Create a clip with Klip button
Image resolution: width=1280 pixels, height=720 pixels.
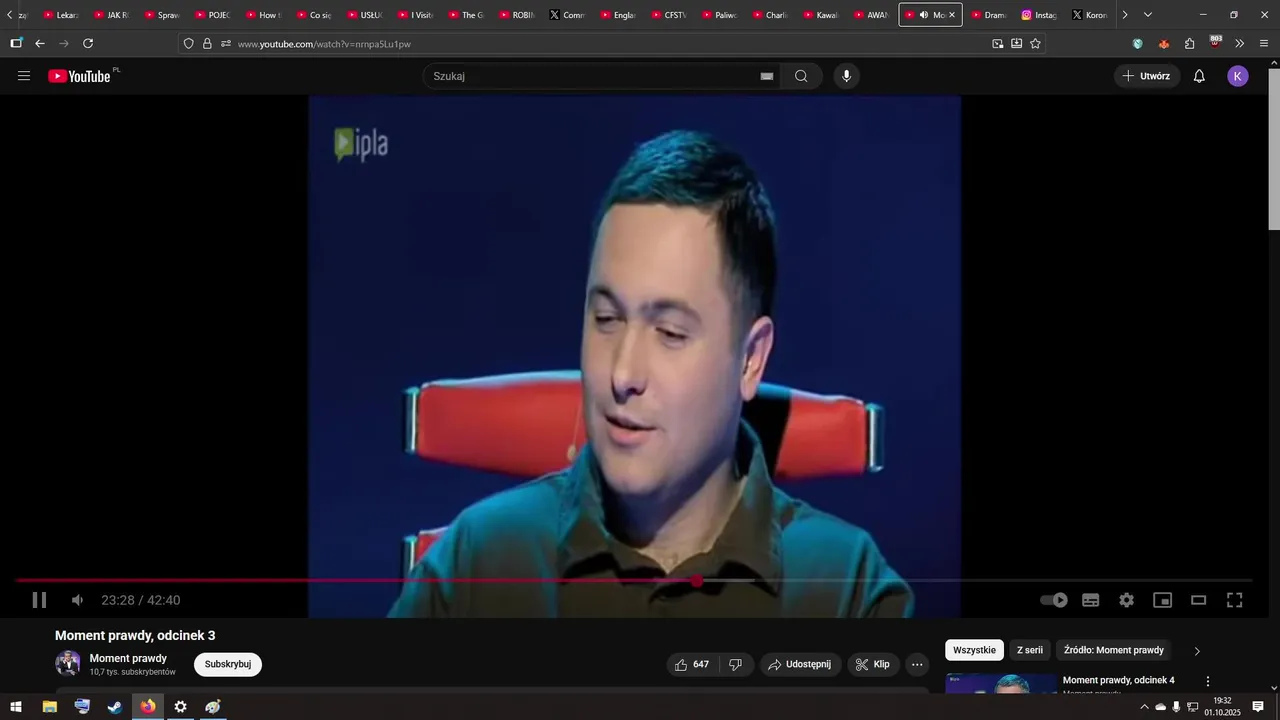click(873, 665)
